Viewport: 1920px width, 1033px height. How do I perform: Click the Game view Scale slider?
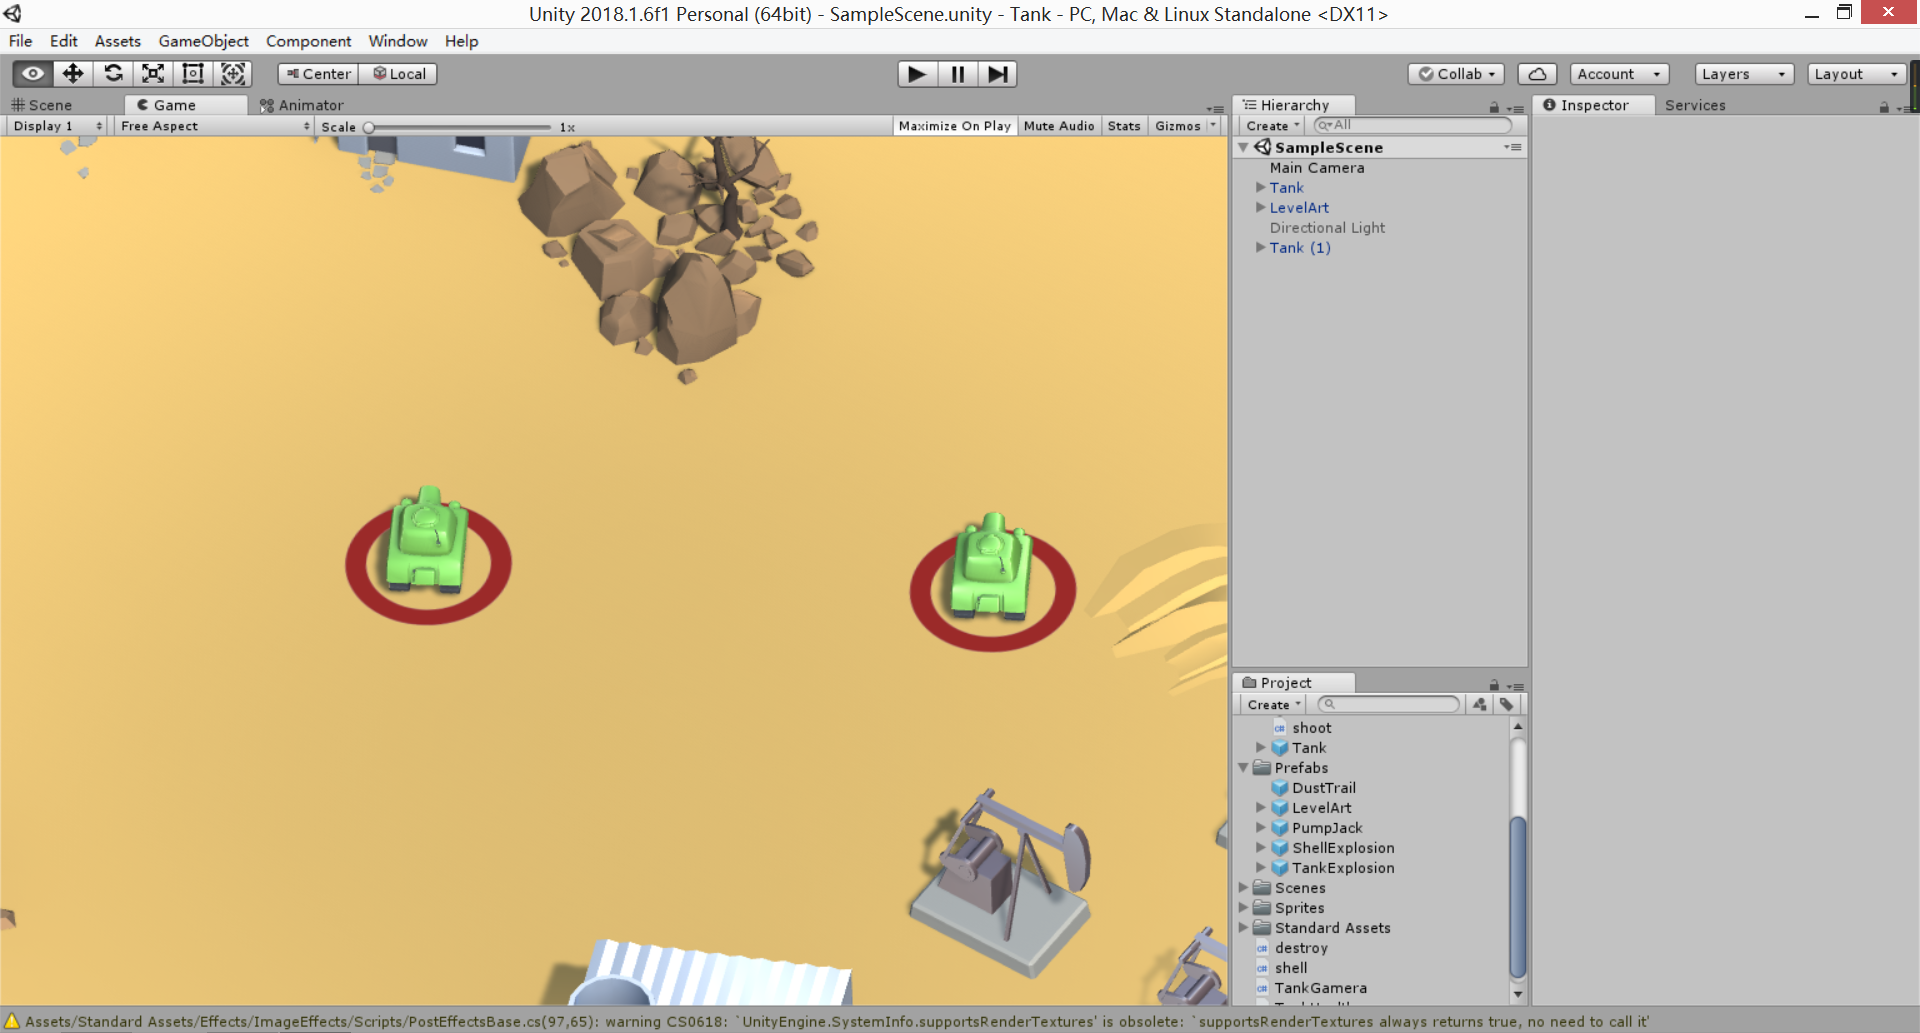pos(459,127)
